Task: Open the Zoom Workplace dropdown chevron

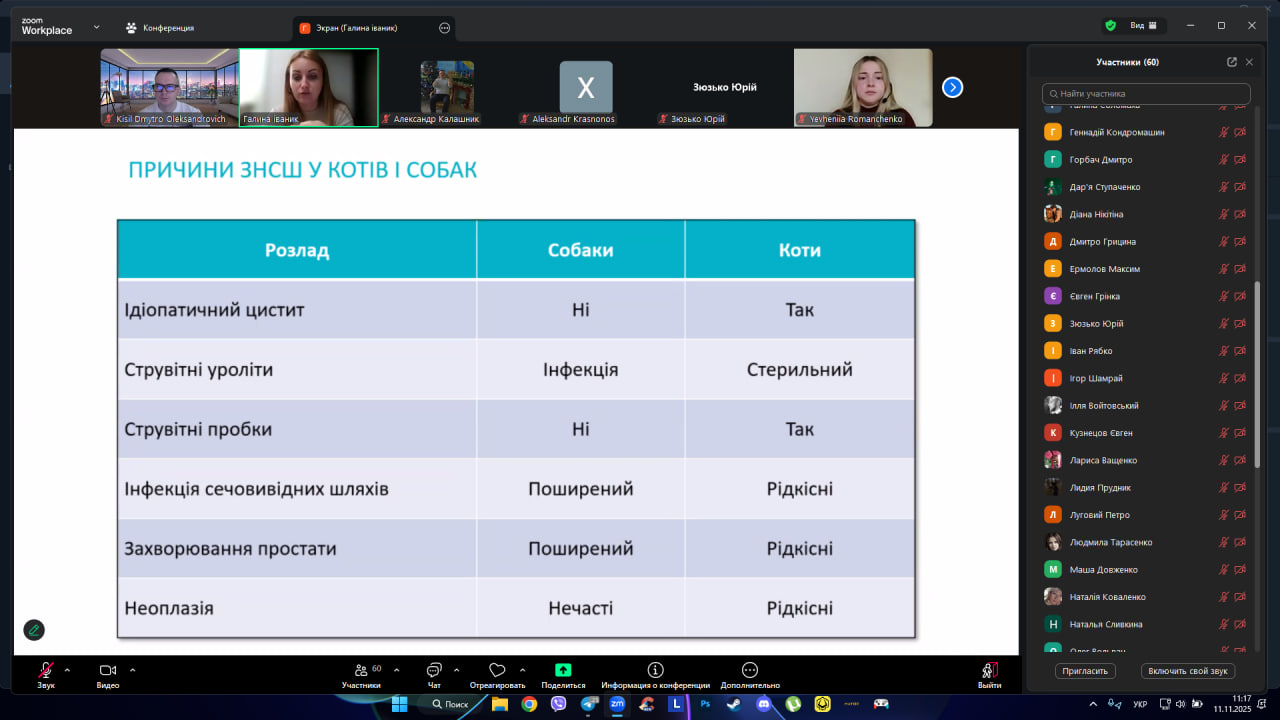Action: (x=97, y=27)
